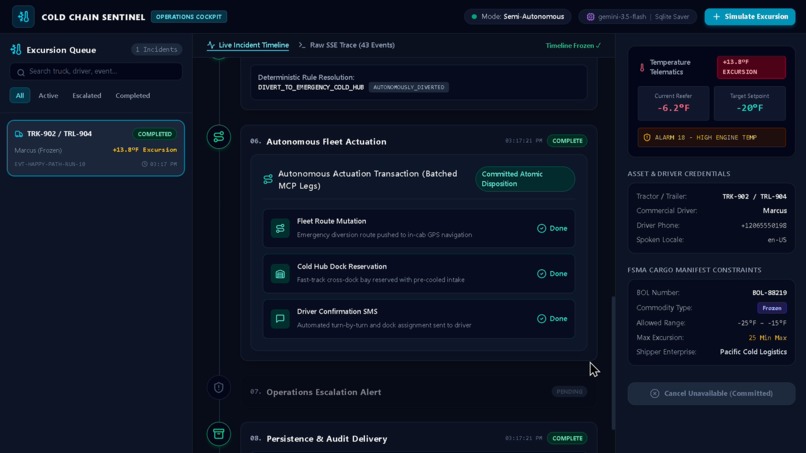Select the Completed queue filter
This screenshot has height=453, width=806.
(133, 96)
